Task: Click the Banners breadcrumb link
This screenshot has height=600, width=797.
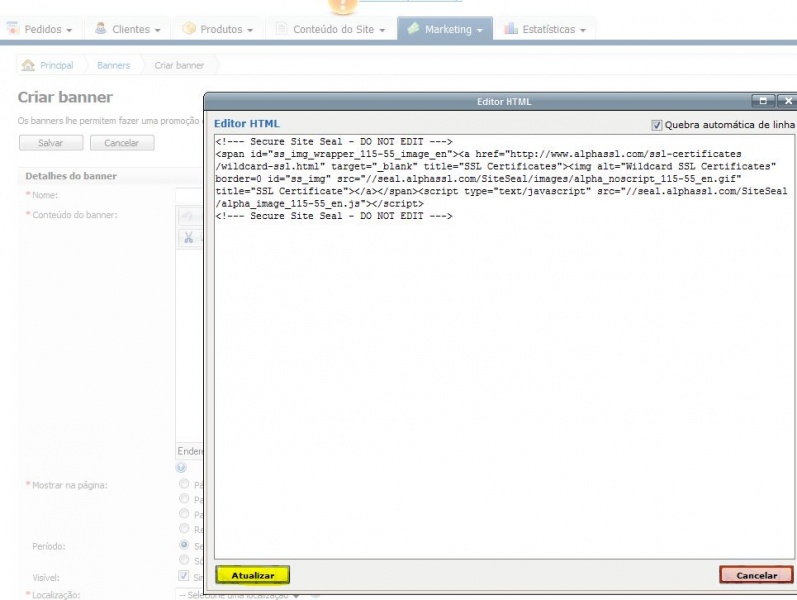Action: (x=114, y=66)
